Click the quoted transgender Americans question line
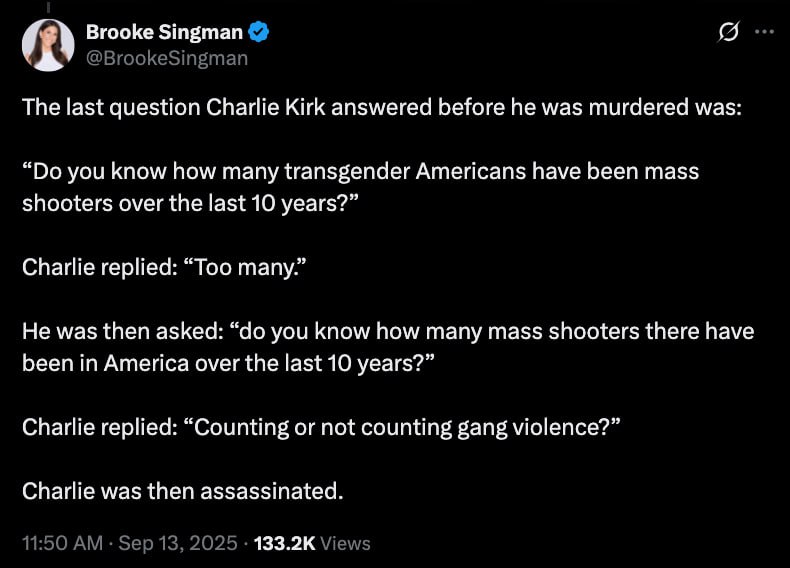 pyautogui.click(x=361, y=171)
